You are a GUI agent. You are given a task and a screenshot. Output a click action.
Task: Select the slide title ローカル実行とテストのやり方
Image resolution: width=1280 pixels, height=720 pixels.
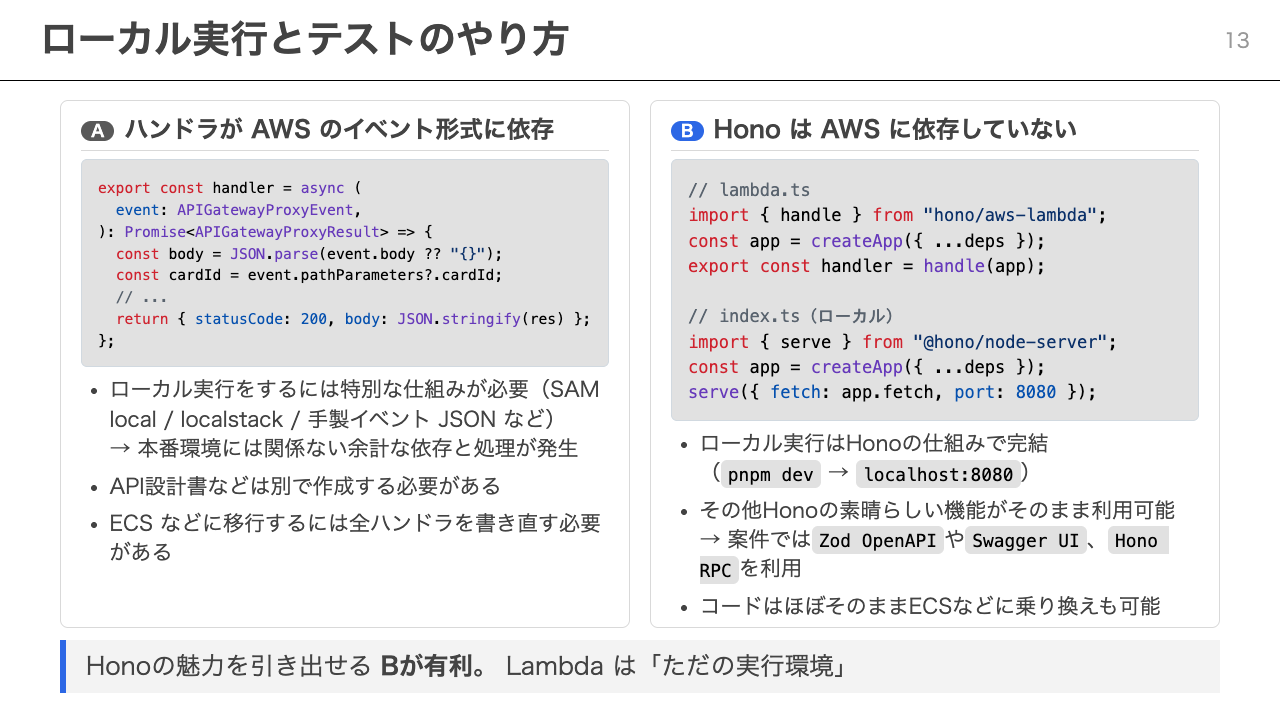click(x=305, y=40)
